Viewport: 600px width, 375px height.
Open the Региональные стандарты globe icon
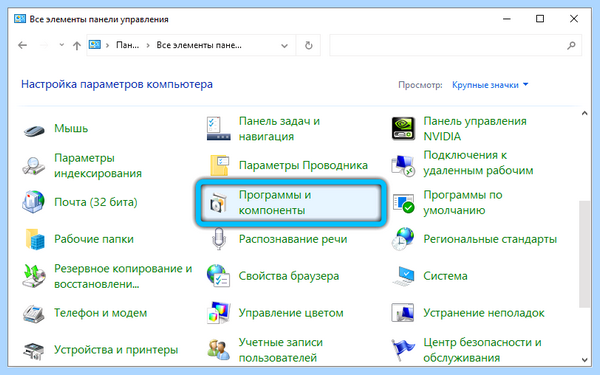pos(403,239)
